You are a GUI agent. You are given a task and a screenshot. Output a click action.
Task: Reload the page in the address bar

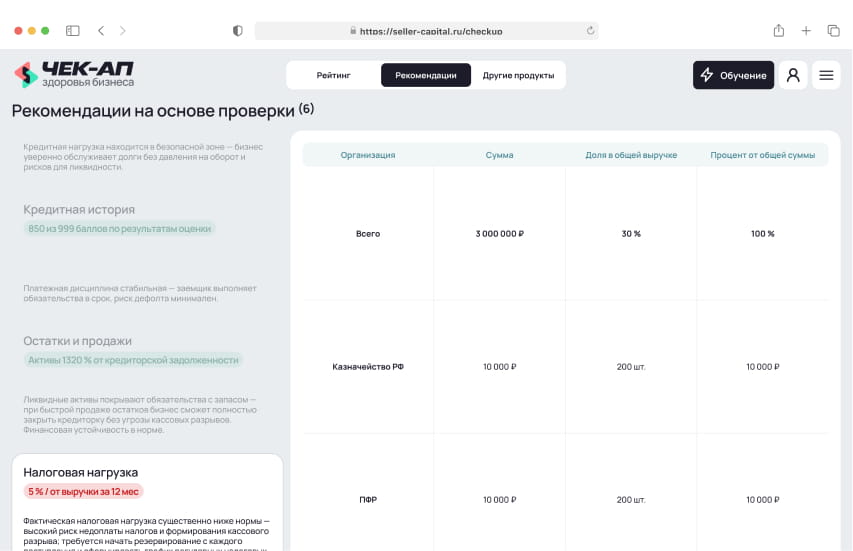point(590,31)
